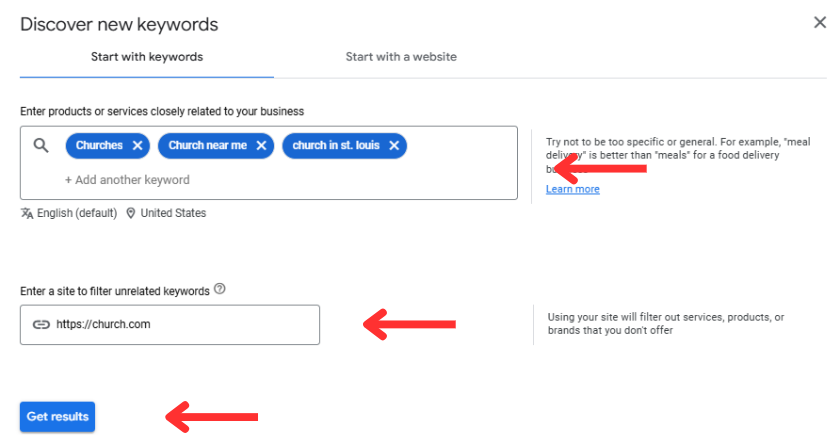The height and width of the screenshot is (439, 840).
Task: Select the church in st. louis chip text
Action: pos(336,146)
